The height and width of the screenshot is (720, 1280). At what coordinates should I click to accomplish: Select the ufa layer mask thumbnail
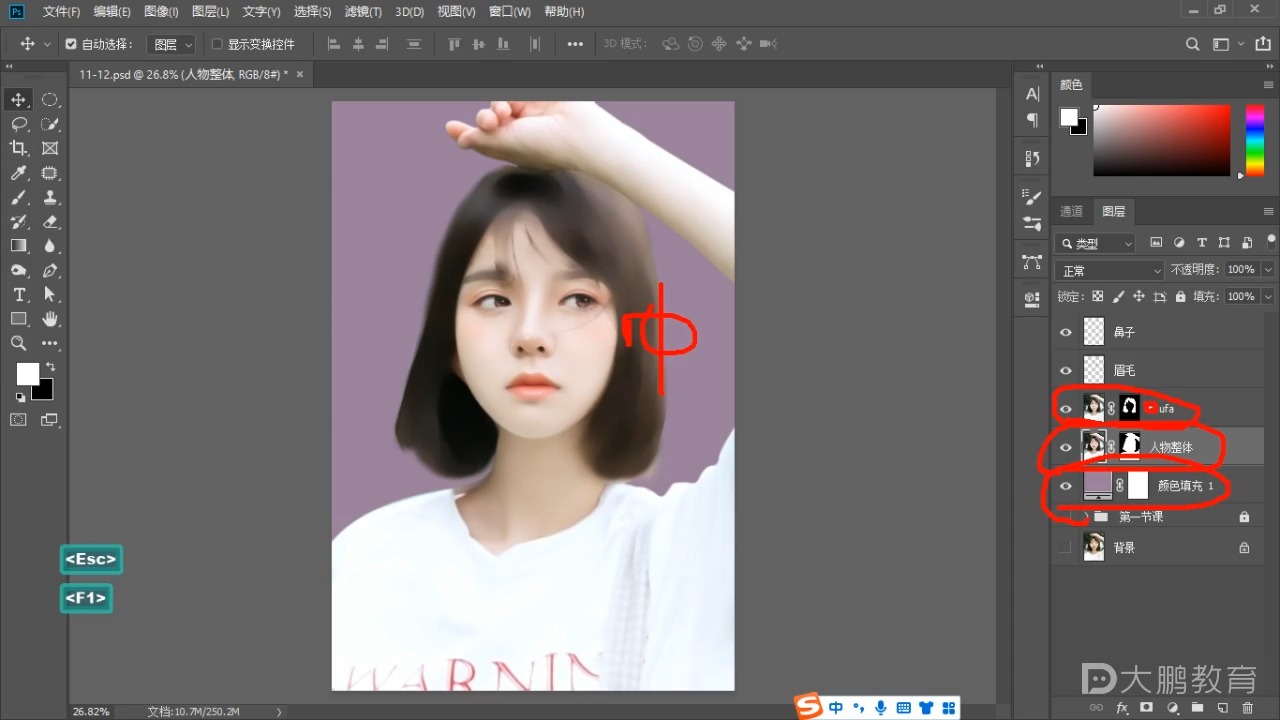click(1130, 407)
